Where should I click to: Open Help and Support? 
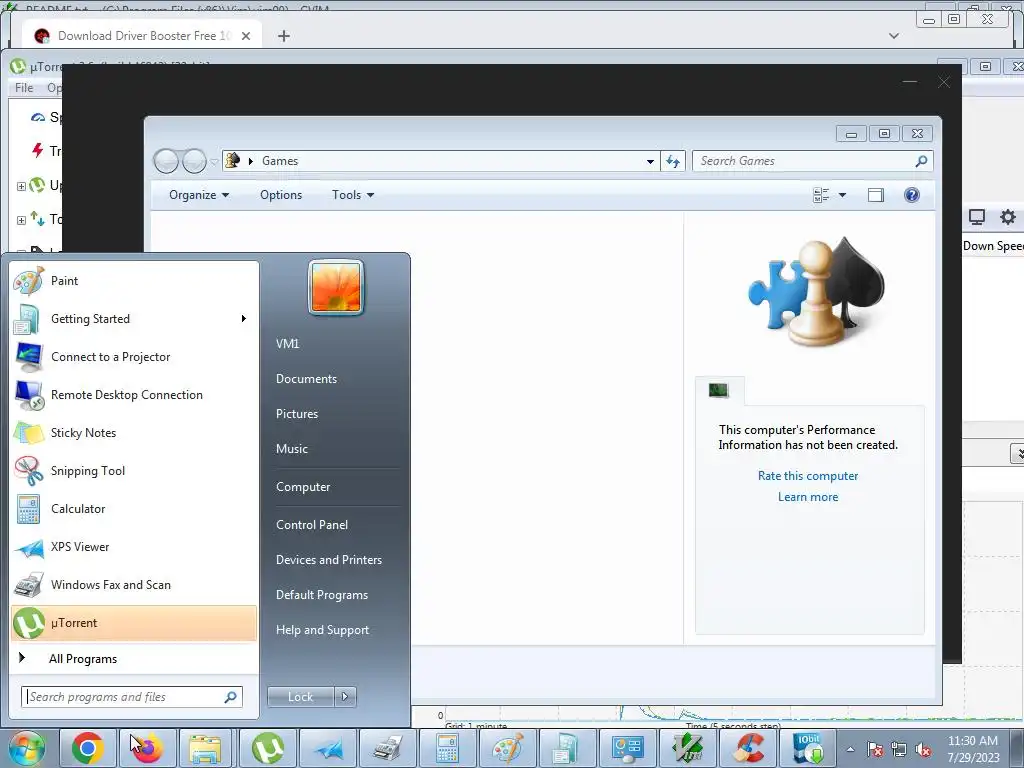322,630
